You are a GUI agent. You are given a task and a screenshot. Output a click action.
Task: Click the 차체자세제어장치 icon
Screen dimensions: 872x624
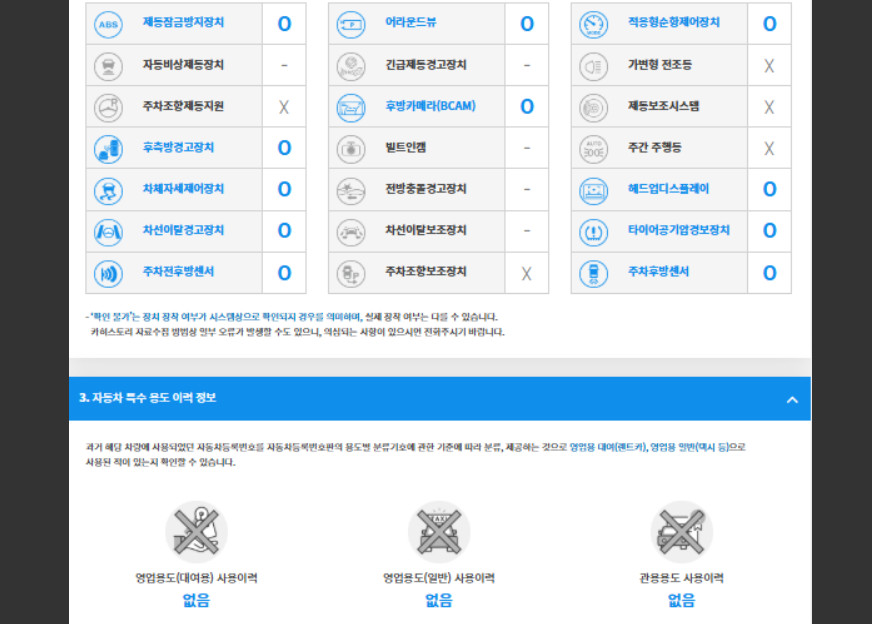point(108,190)
